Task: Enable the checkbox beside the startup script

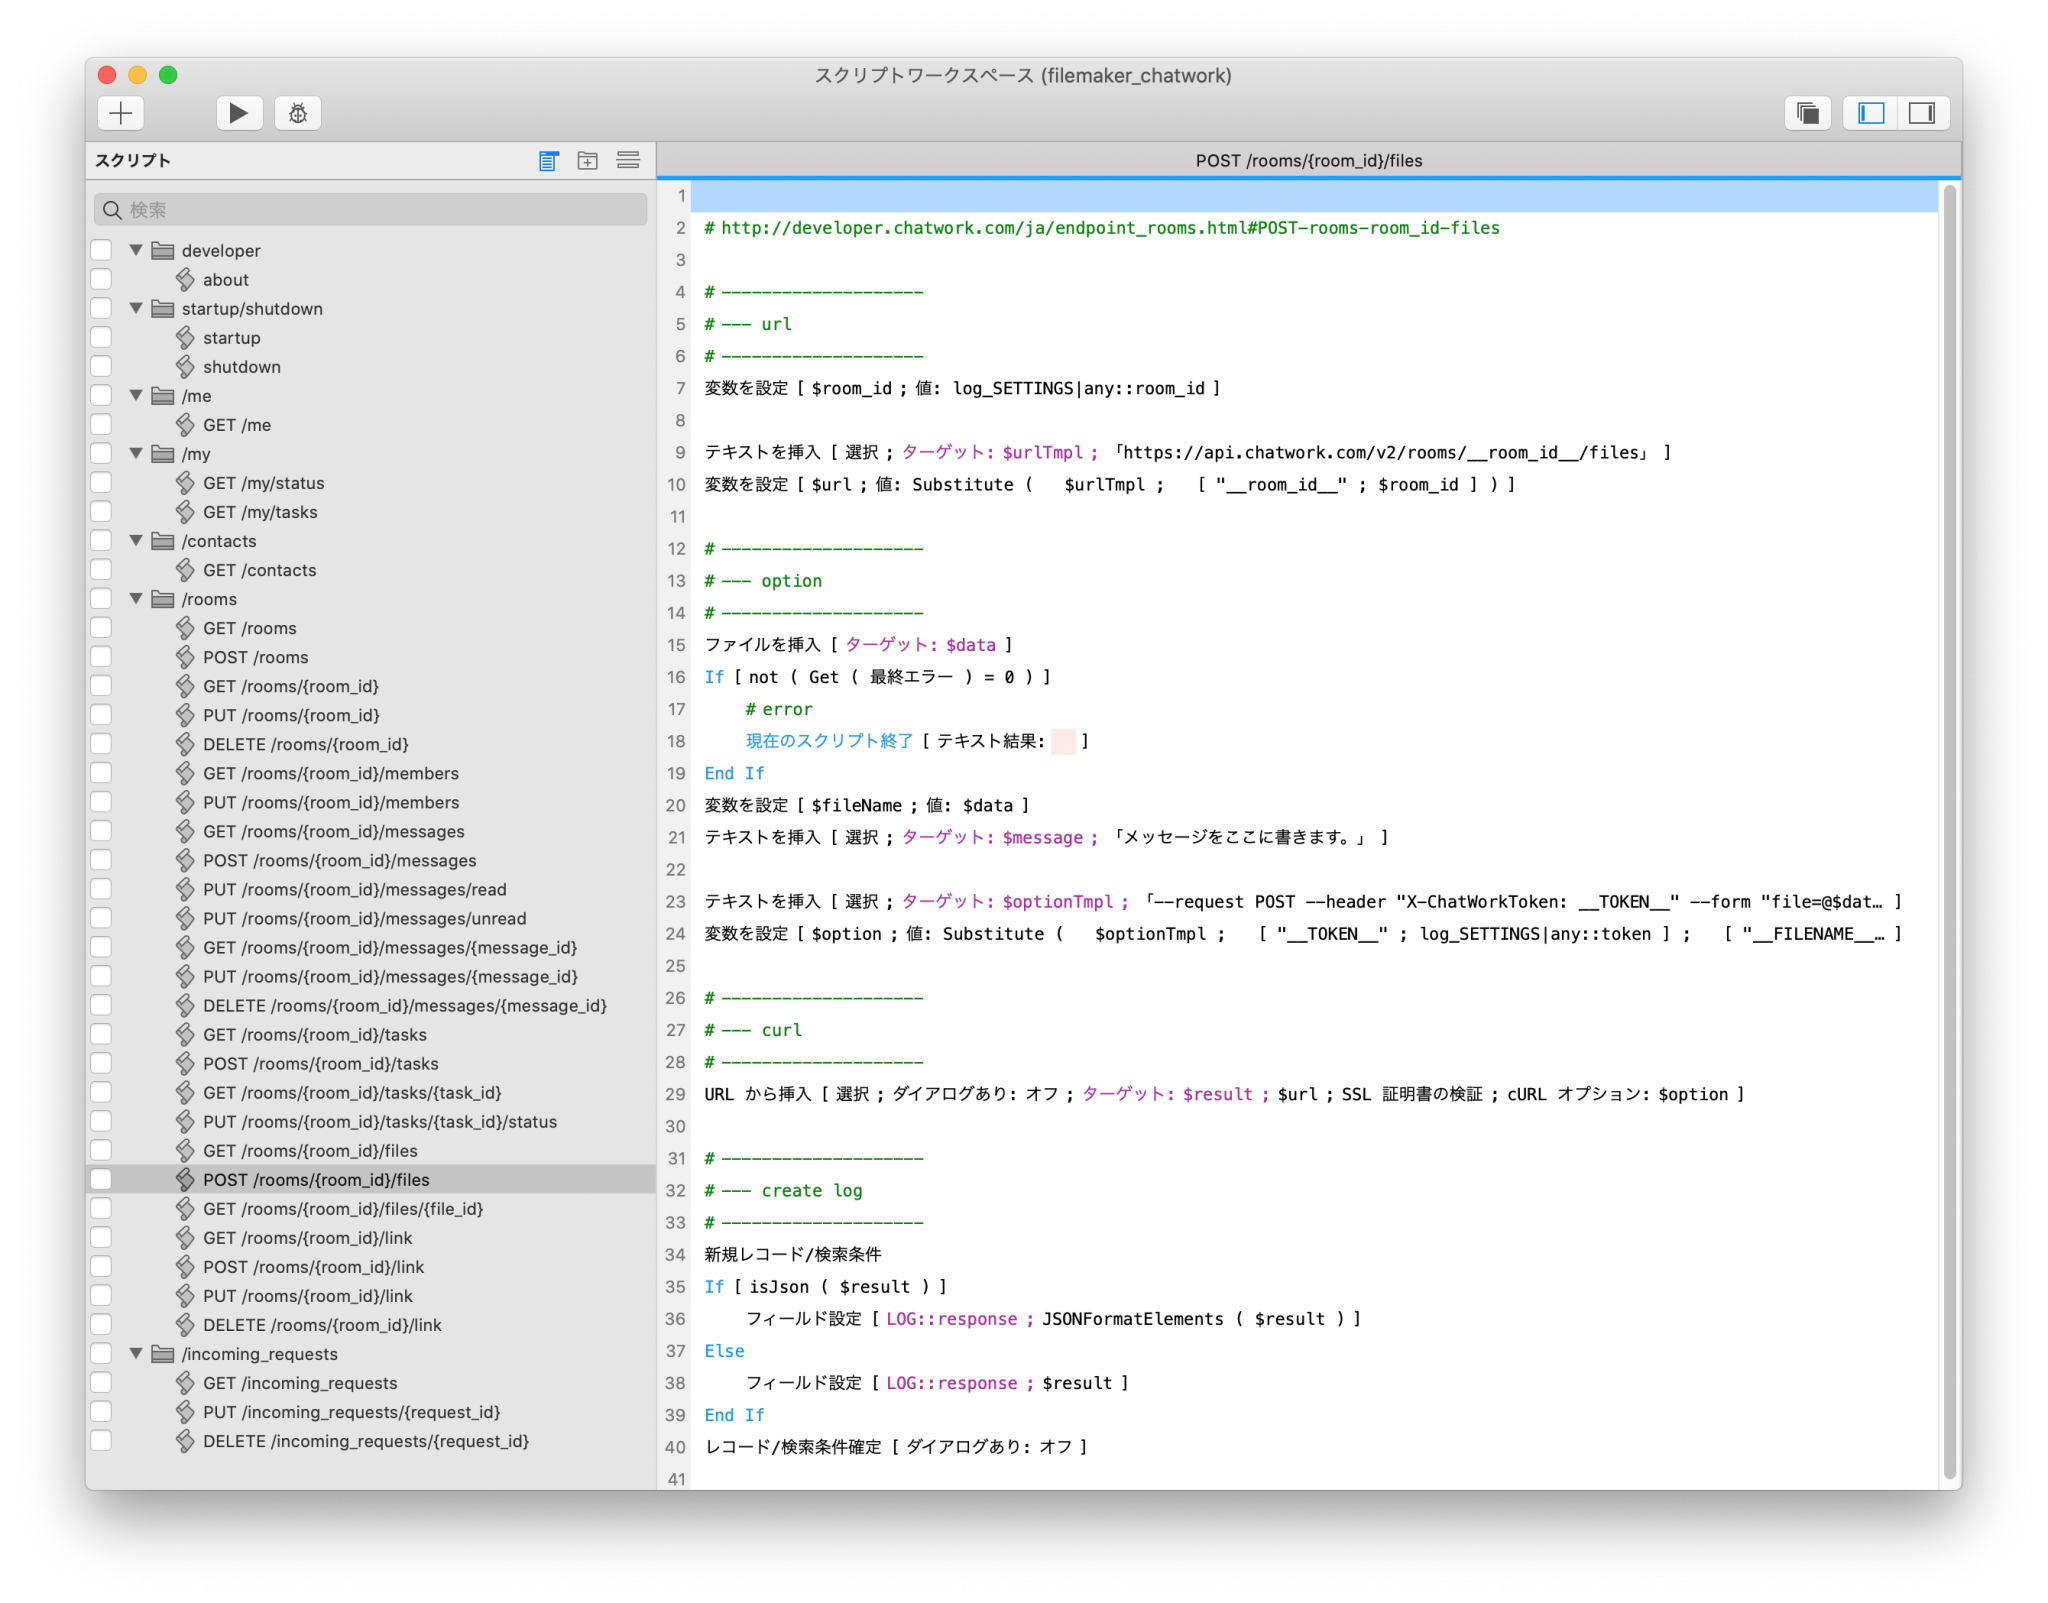Action: coord(101,337)
